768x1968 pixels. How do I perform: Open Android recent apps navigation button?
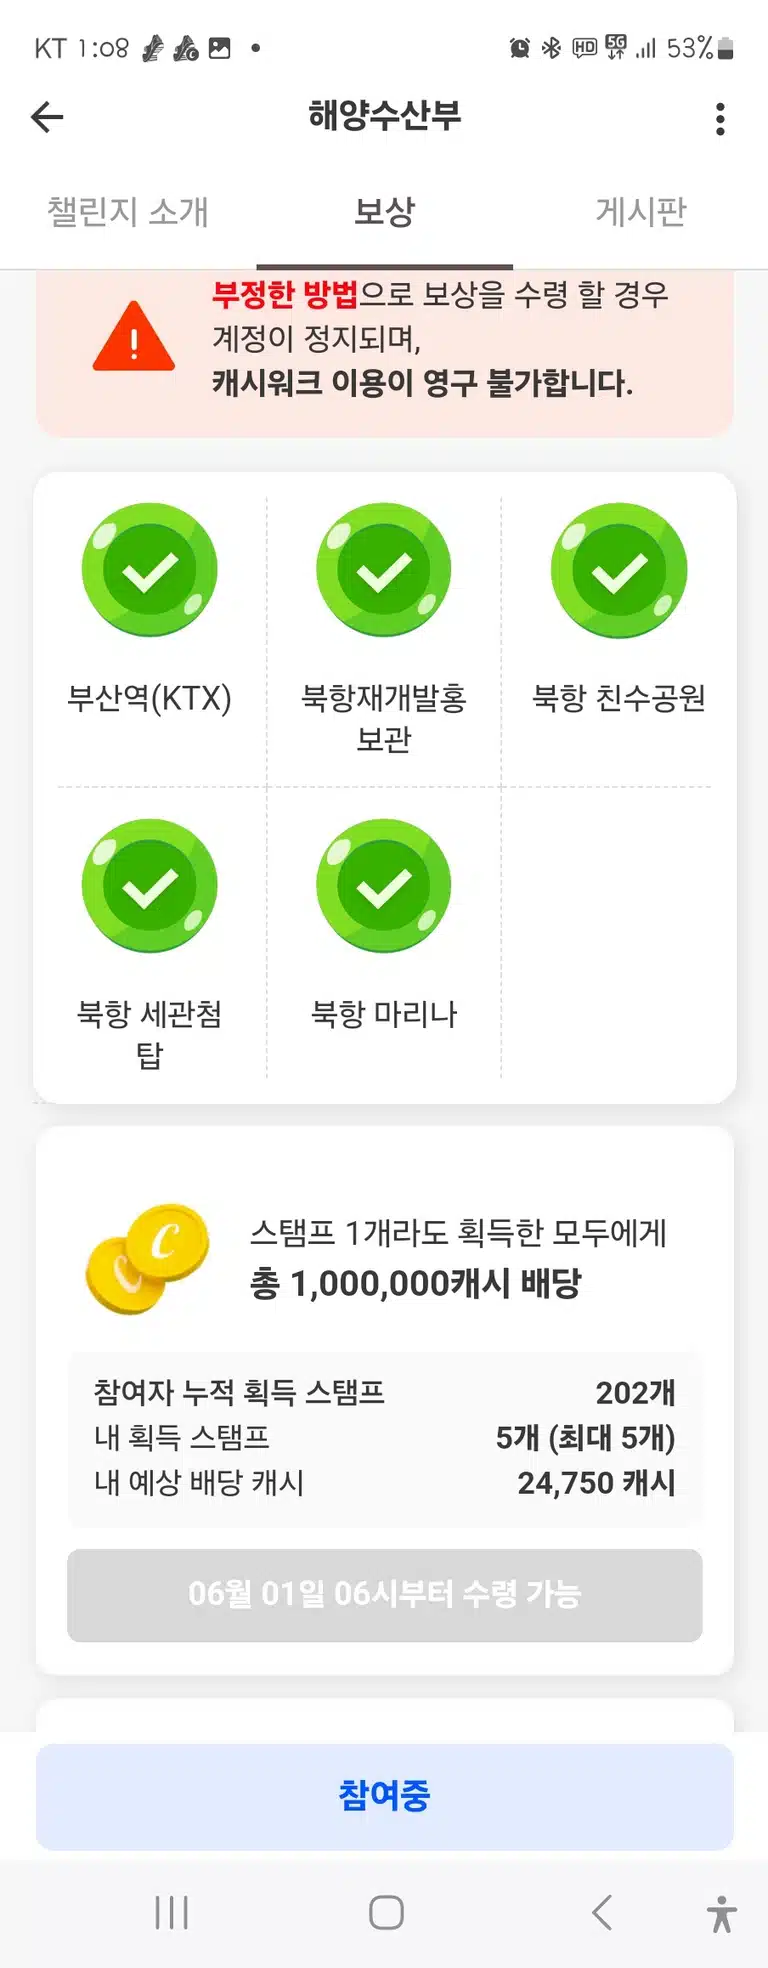(172, 1913)
